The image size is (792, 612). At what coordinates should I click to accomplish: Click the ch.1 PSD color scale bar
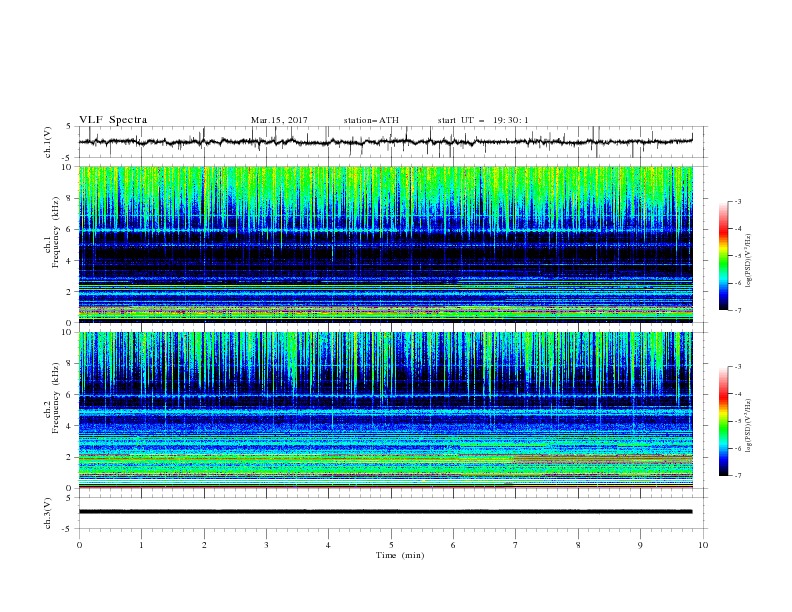(724, 256)
